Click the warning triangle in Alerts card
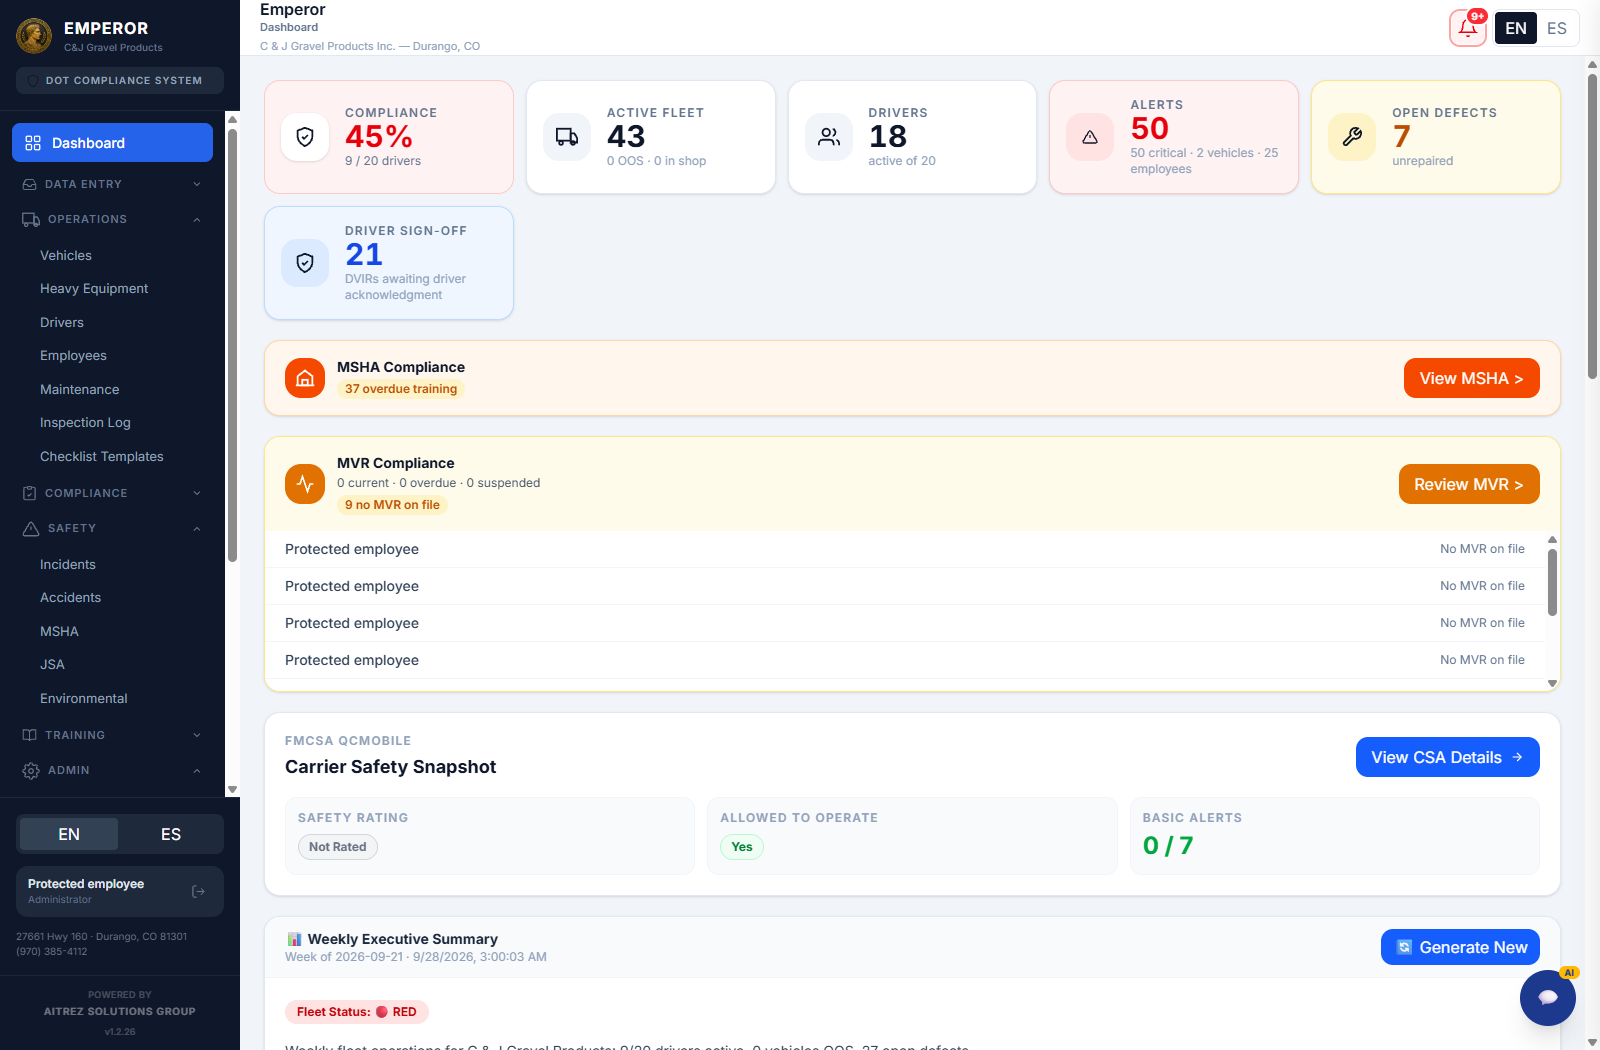The width and height of the screenshot is (1600, 1050). point(1090,137)
